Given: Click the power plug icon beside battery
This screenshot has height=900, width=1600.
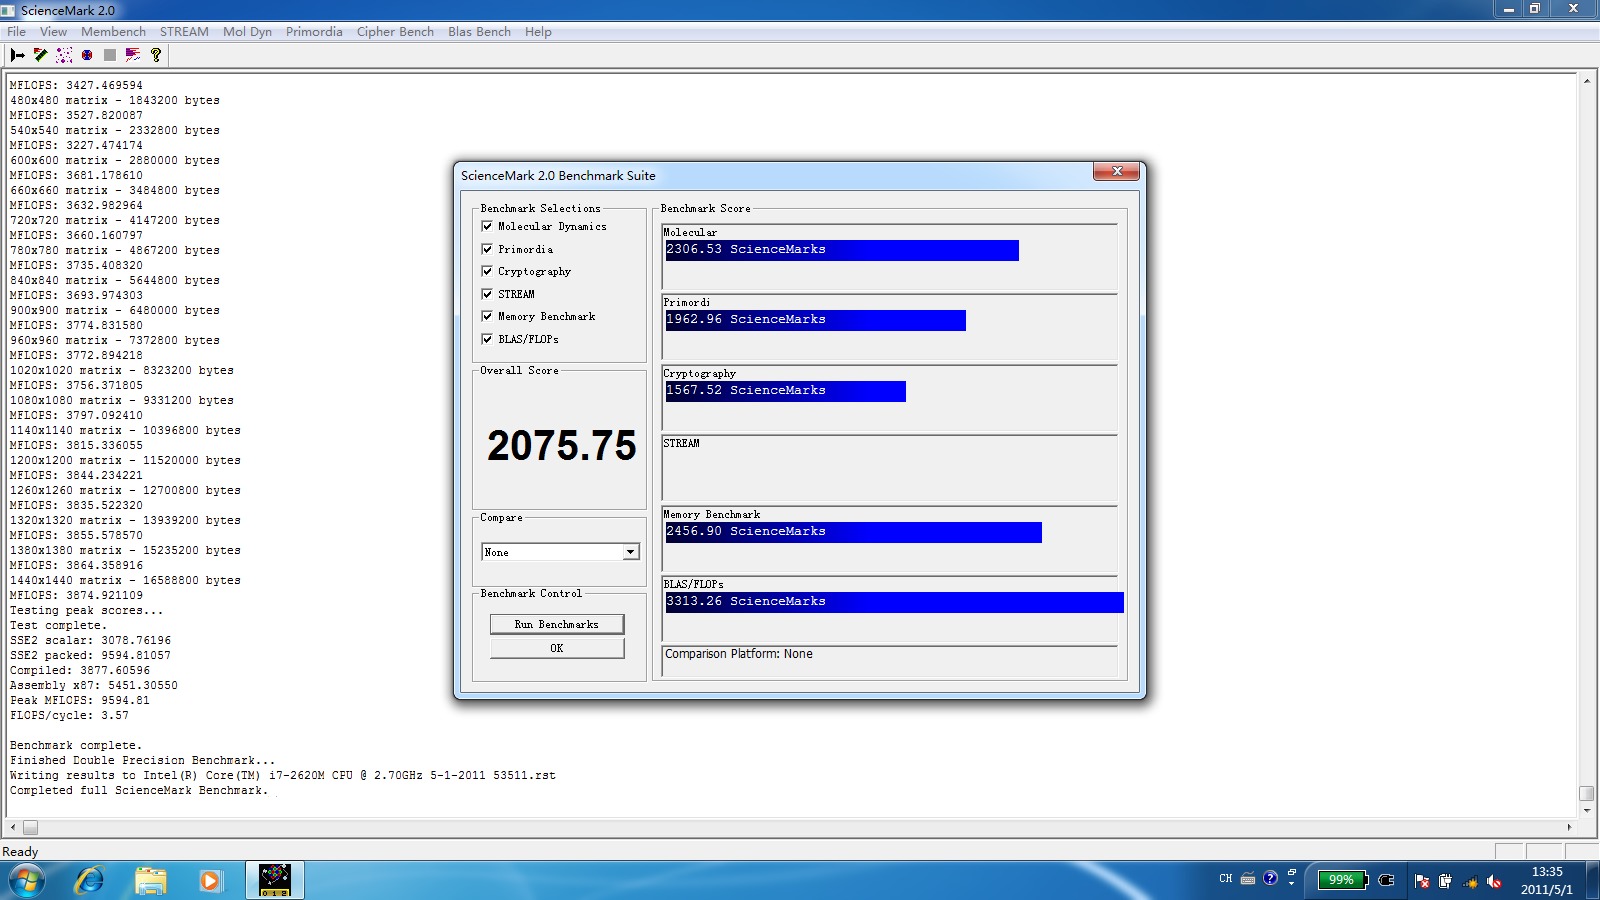Looking at the screenshot, I should 1386,880.
